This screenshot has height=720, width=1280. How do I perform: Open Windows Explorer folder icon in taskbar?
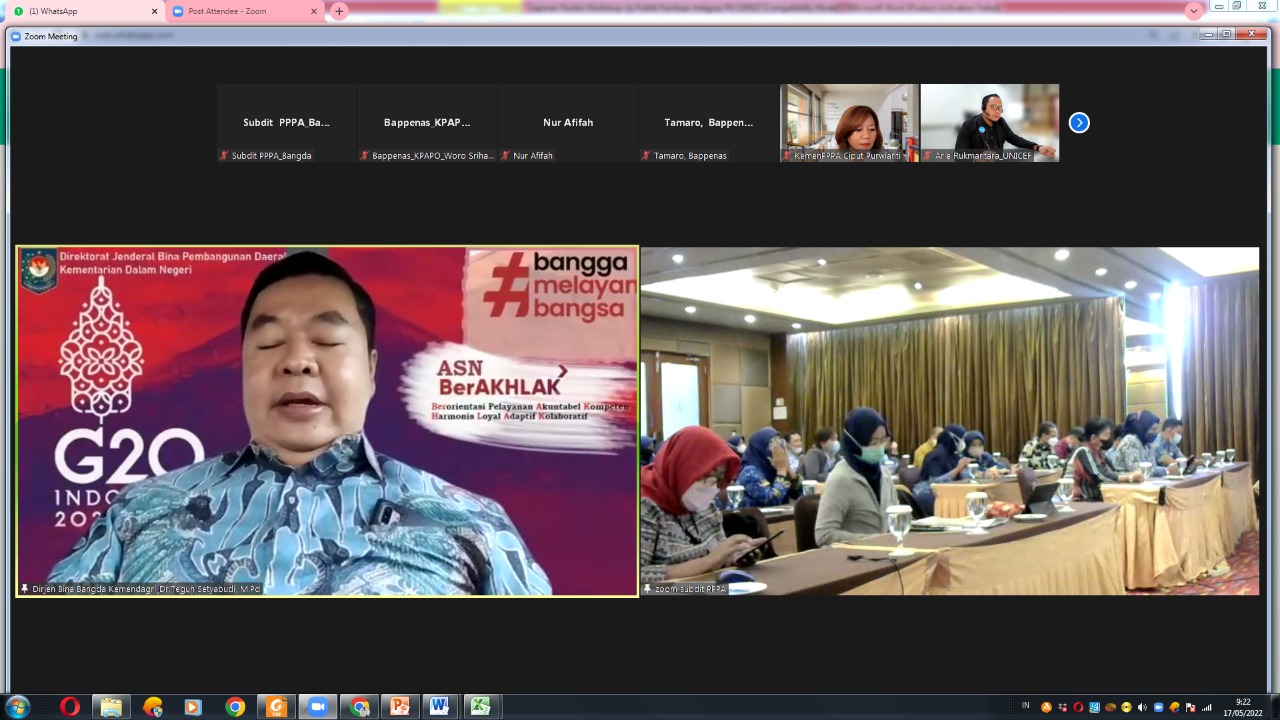(111, 707)
